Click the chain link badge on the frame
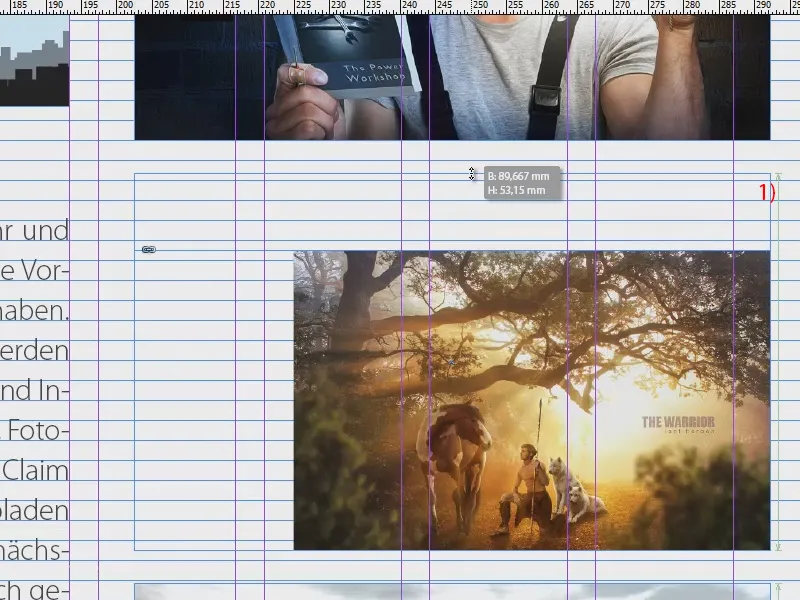The width and height of the screenshot is (800, 600). 148,249
